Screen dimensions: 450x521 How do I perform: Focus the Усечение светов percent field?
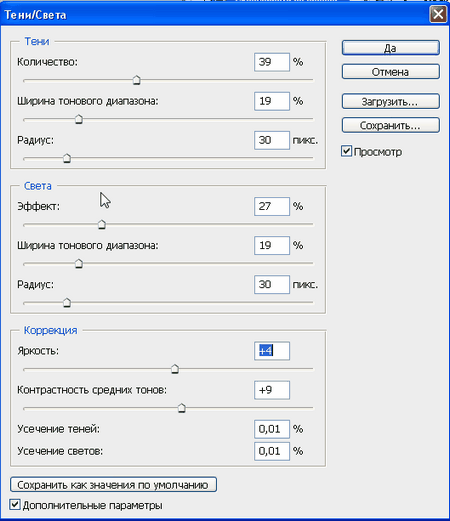click(x=272, y=451)
